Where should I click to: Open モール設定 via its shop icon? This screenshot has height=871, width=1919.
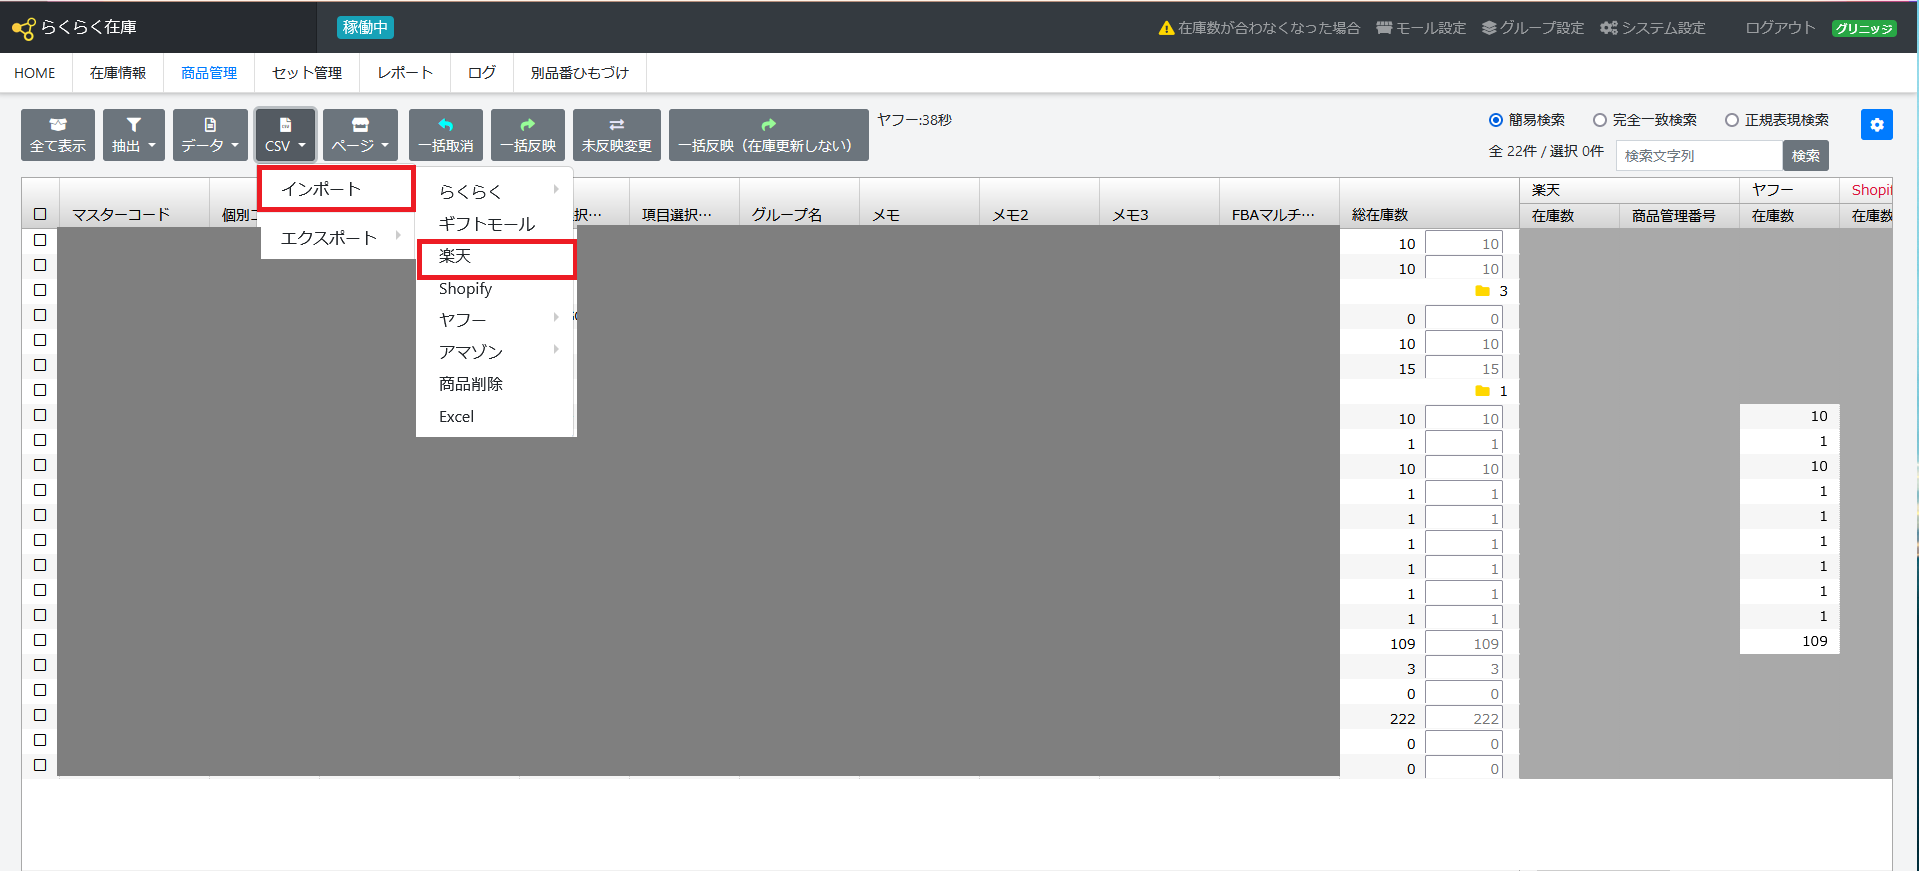click(x=1384, y=28)
